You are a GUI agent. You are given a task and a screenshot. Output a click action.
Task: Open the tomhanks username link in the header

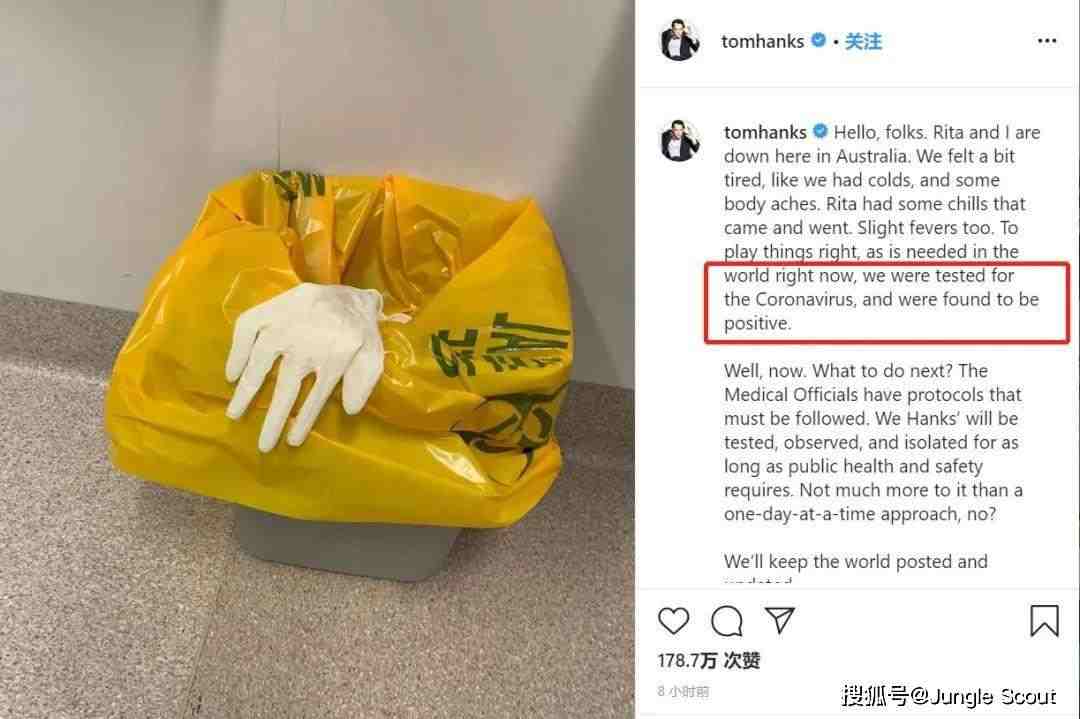[x=762, y=41]
